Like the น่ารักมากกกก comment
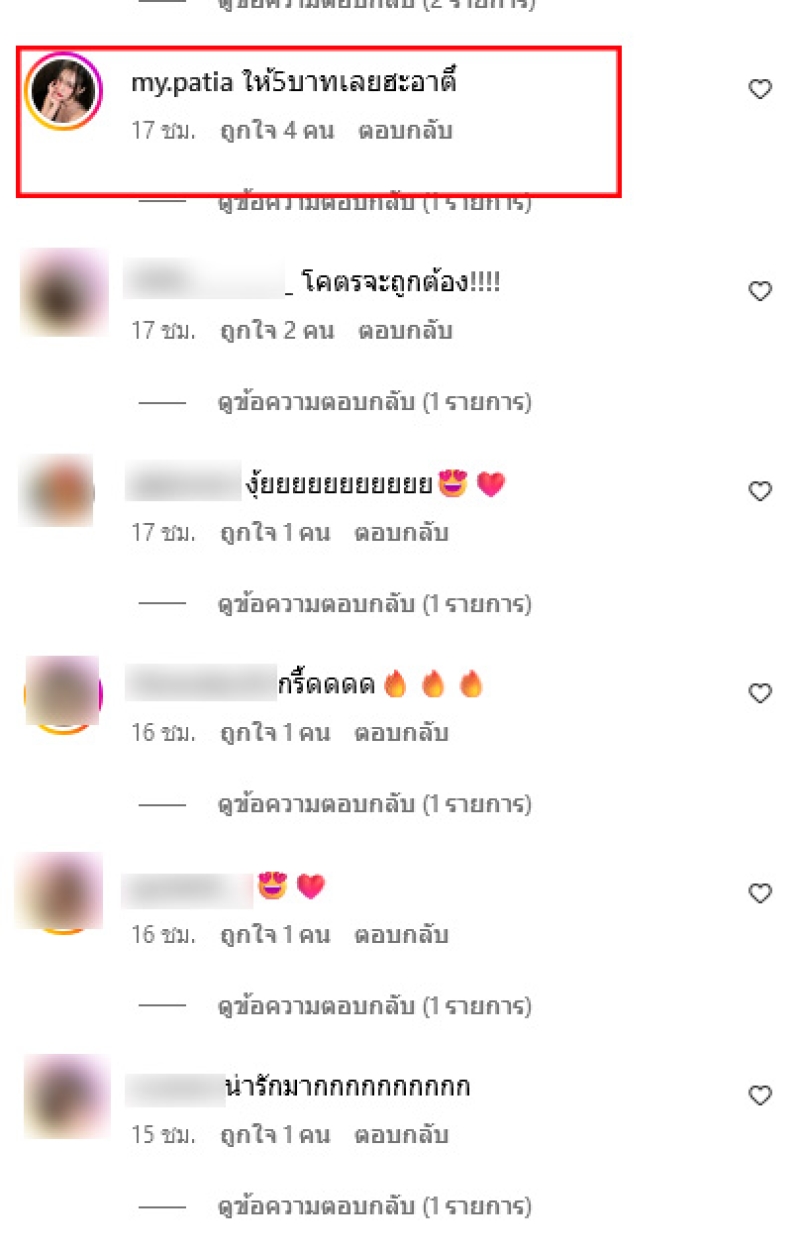Viewport: 800px width, 1252px height. pos(760,1096)
